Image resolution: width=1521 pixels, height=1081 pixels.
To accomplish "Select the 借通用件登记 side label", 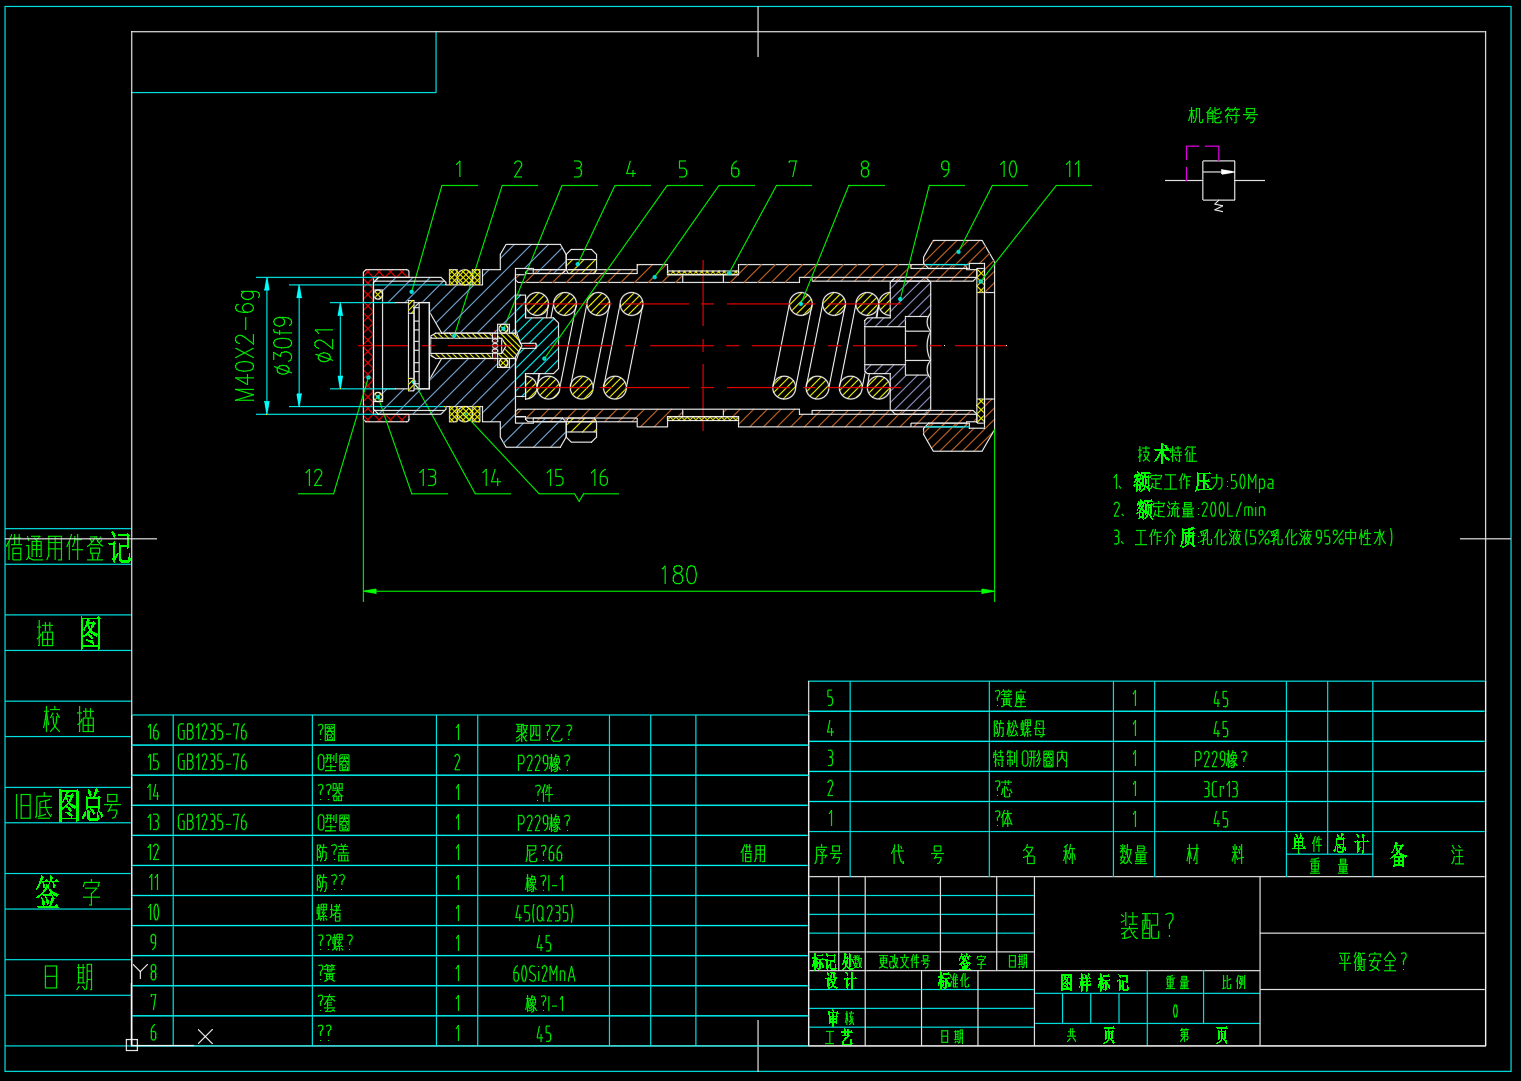I will coord(68,548).
